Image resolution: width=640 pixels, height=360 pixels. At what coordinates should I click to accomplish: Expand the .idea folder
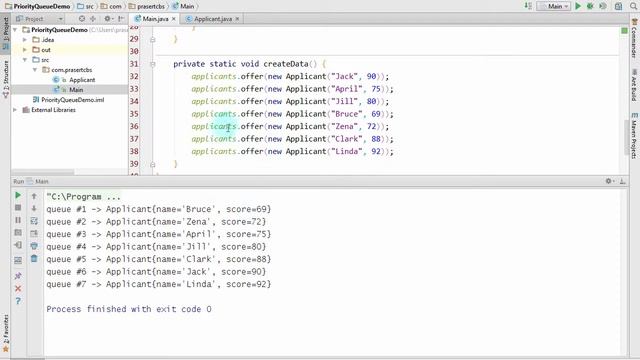pos(25,40)
